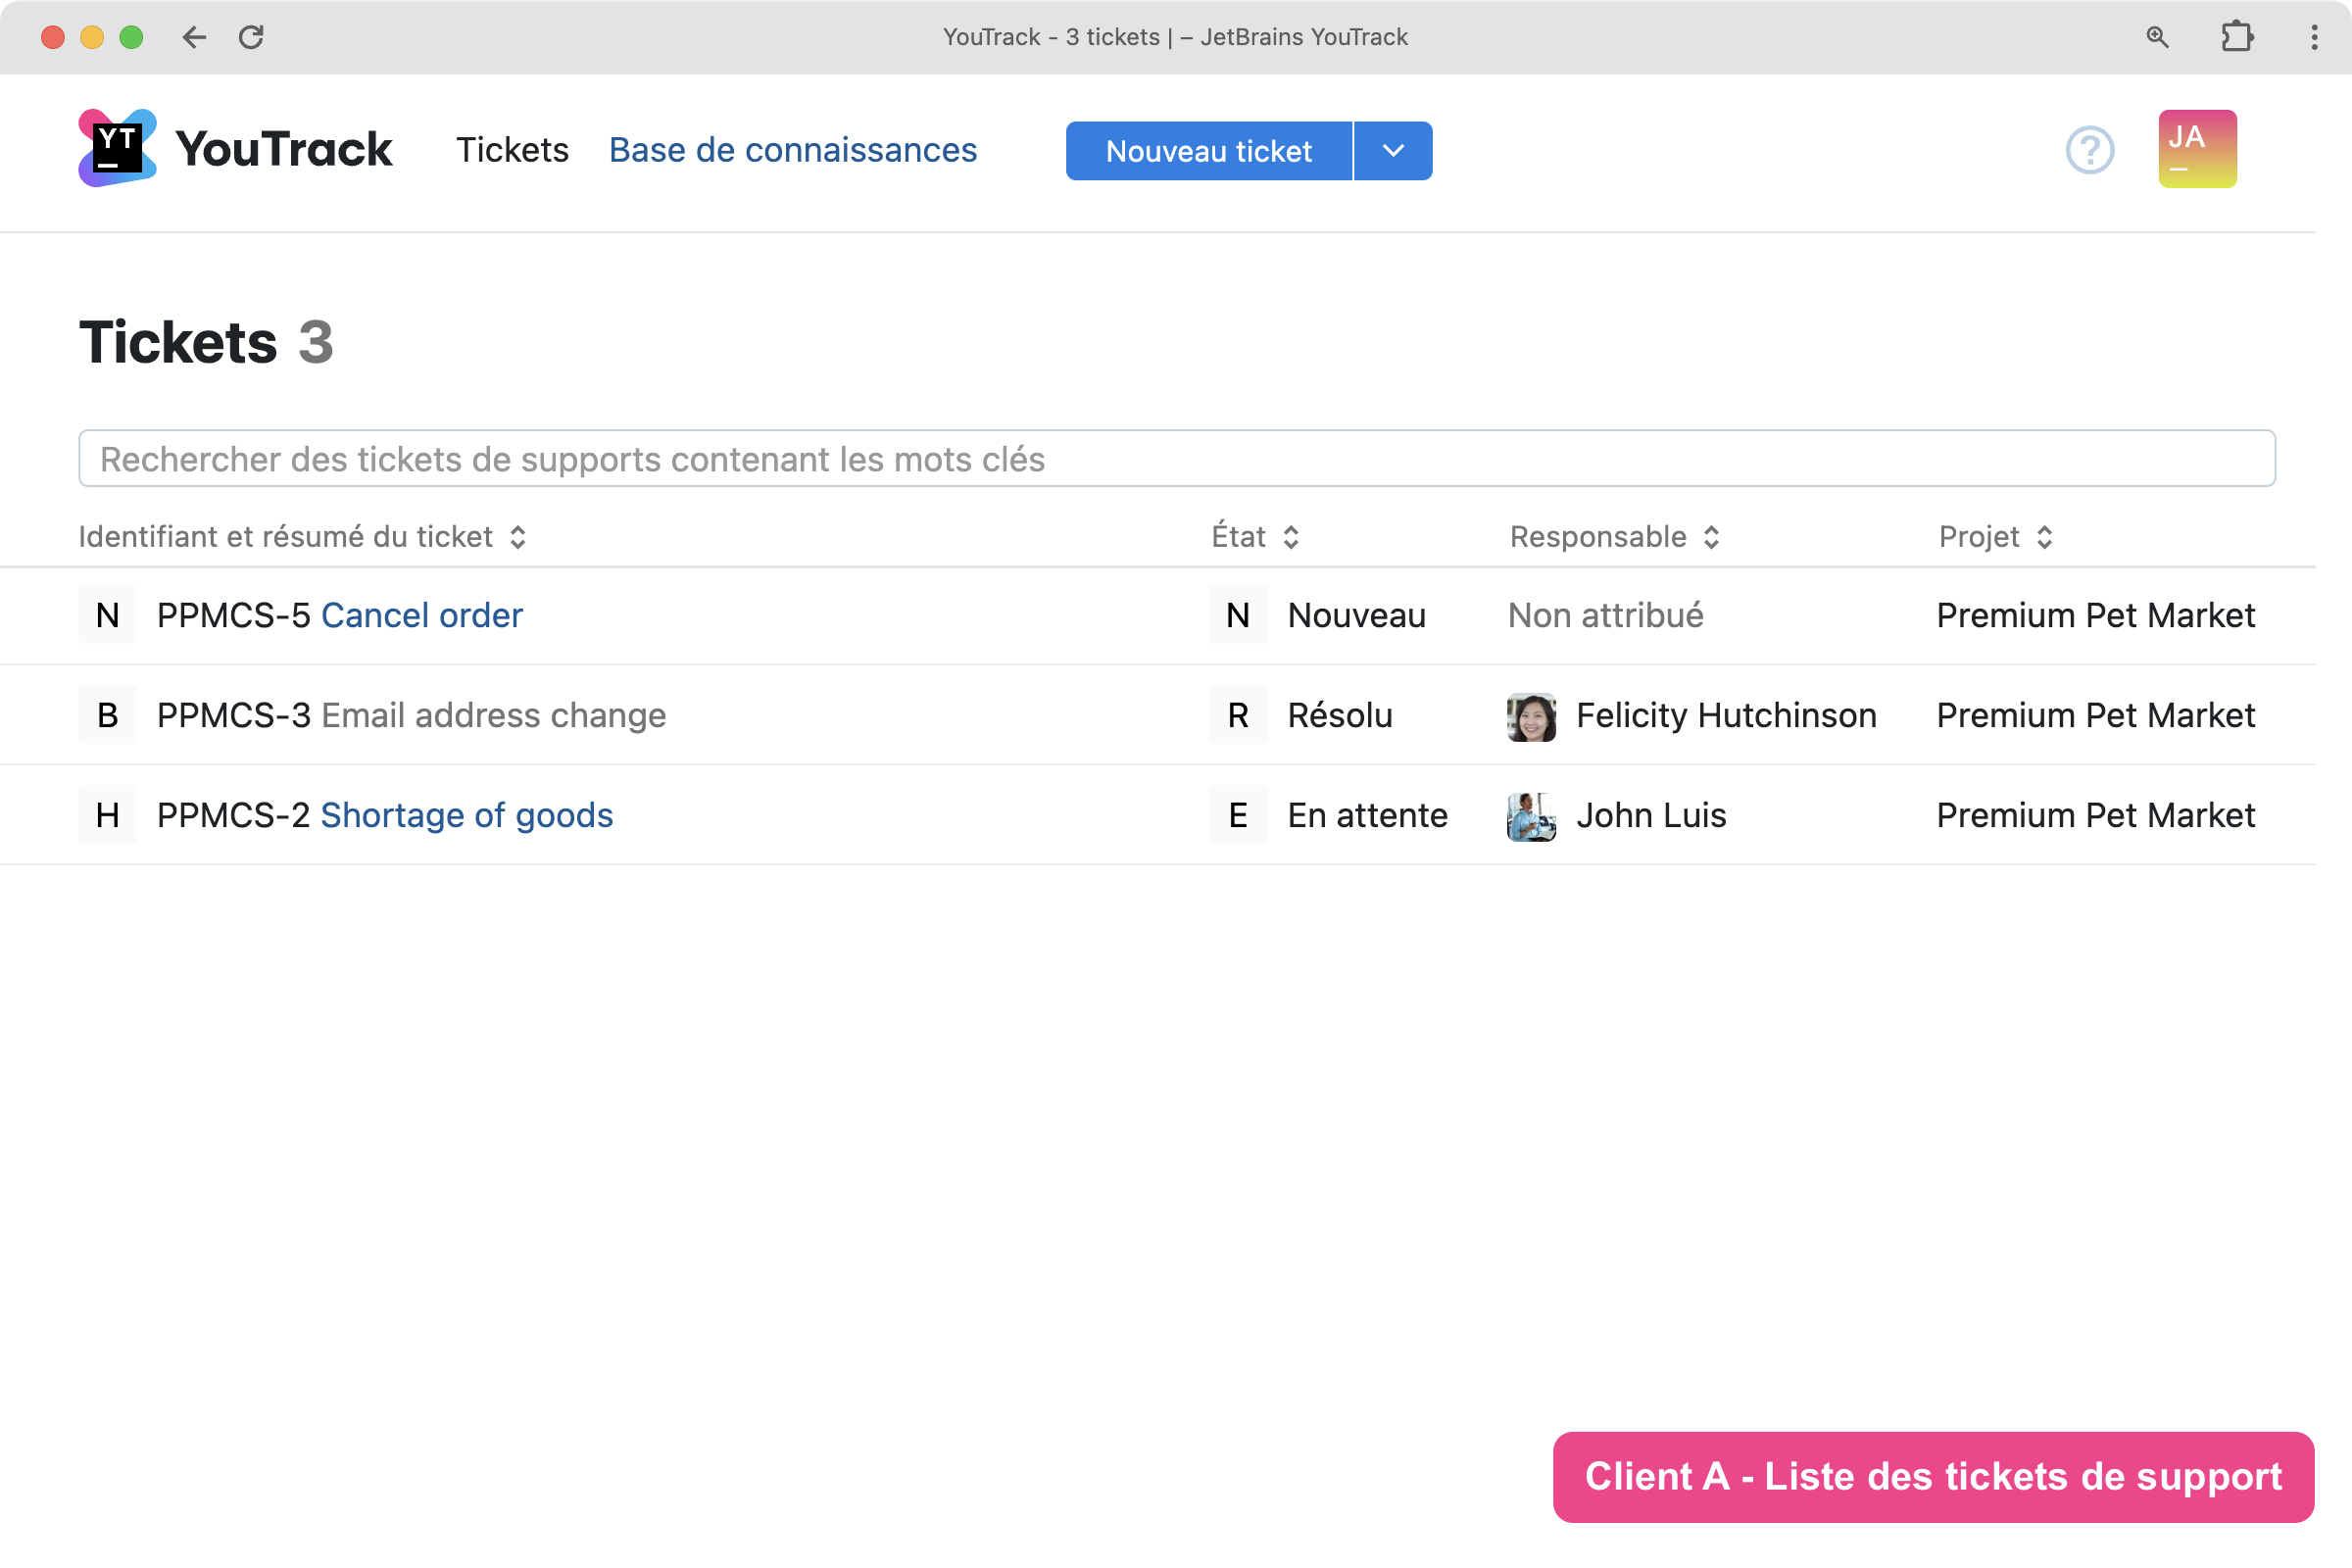Screen dimensions: 2352x1568
Task: Reload the page with refresh icon
Action: point(251,37)
